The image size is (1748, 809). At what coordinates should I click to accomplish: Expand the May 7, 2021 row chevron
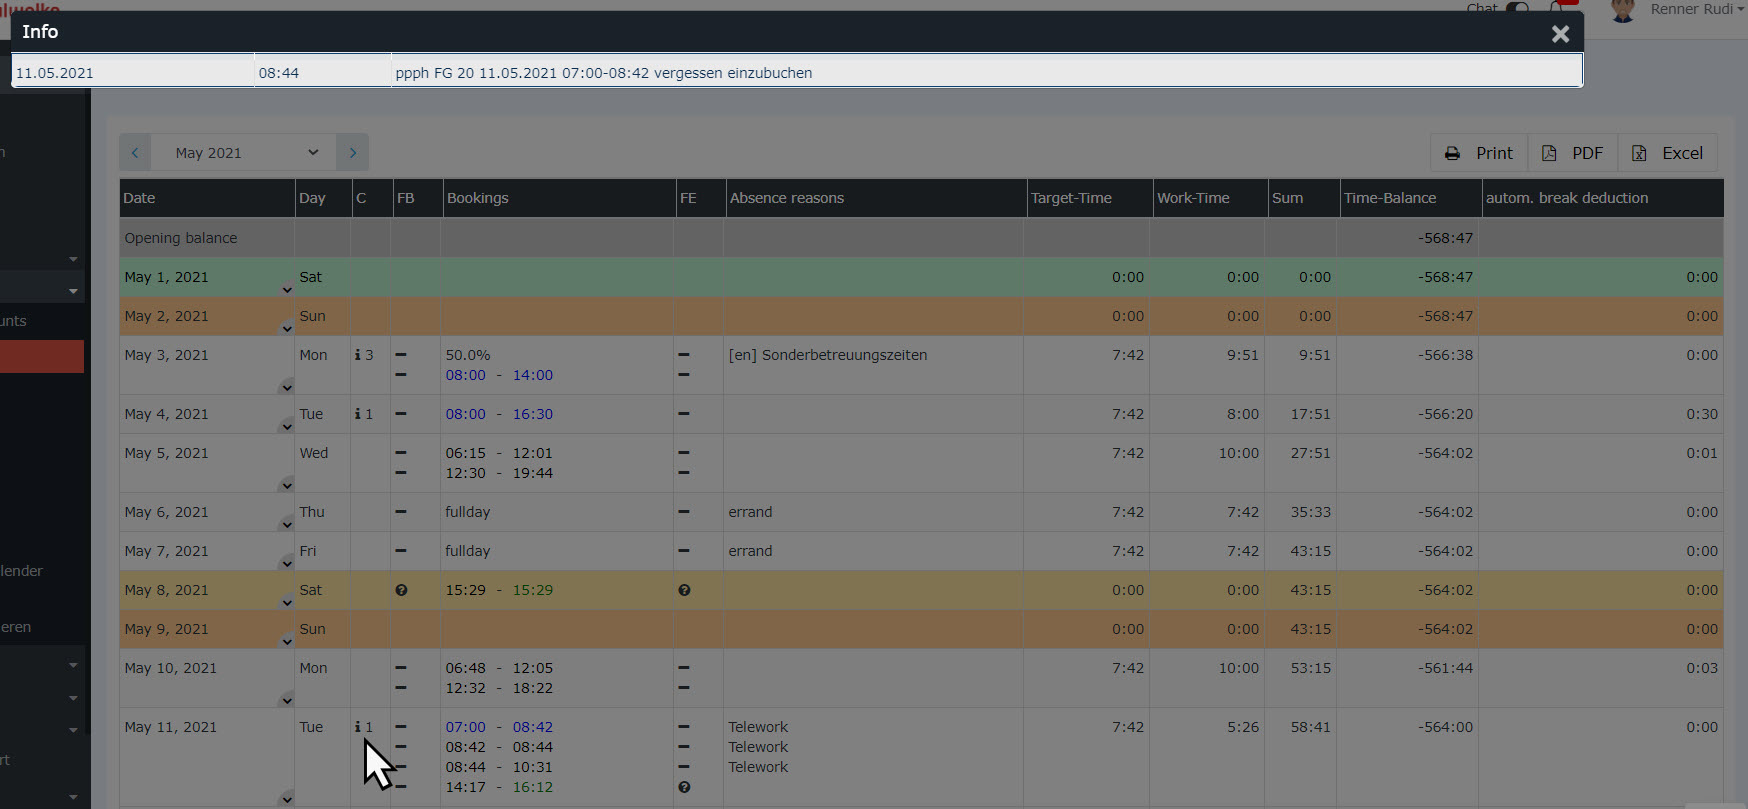point(286,564)
